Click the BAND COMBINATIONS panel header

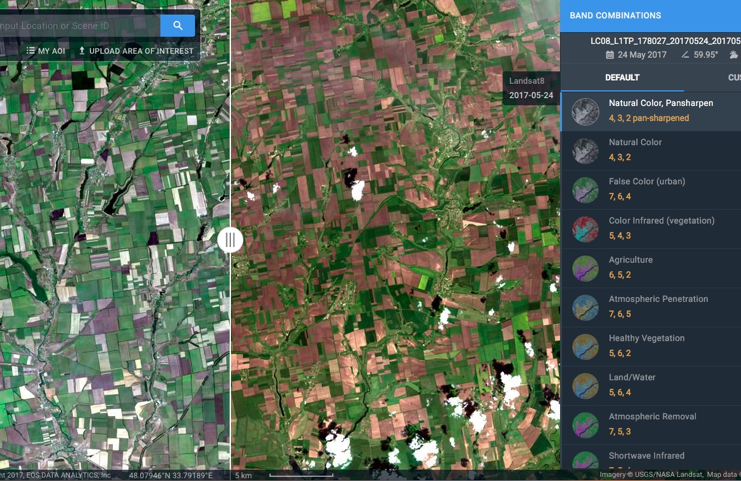(x=650, y=16)
